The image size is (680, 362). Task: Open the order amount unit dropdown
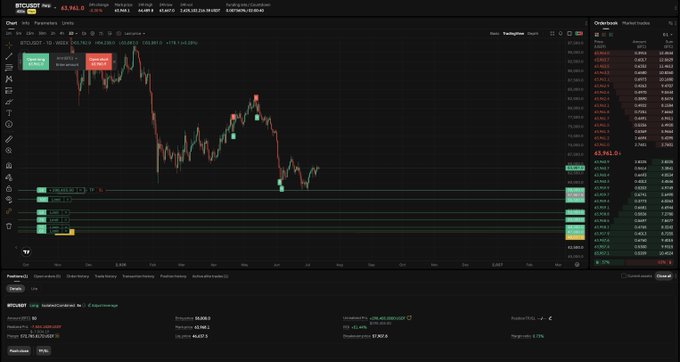tap(67, 58)
